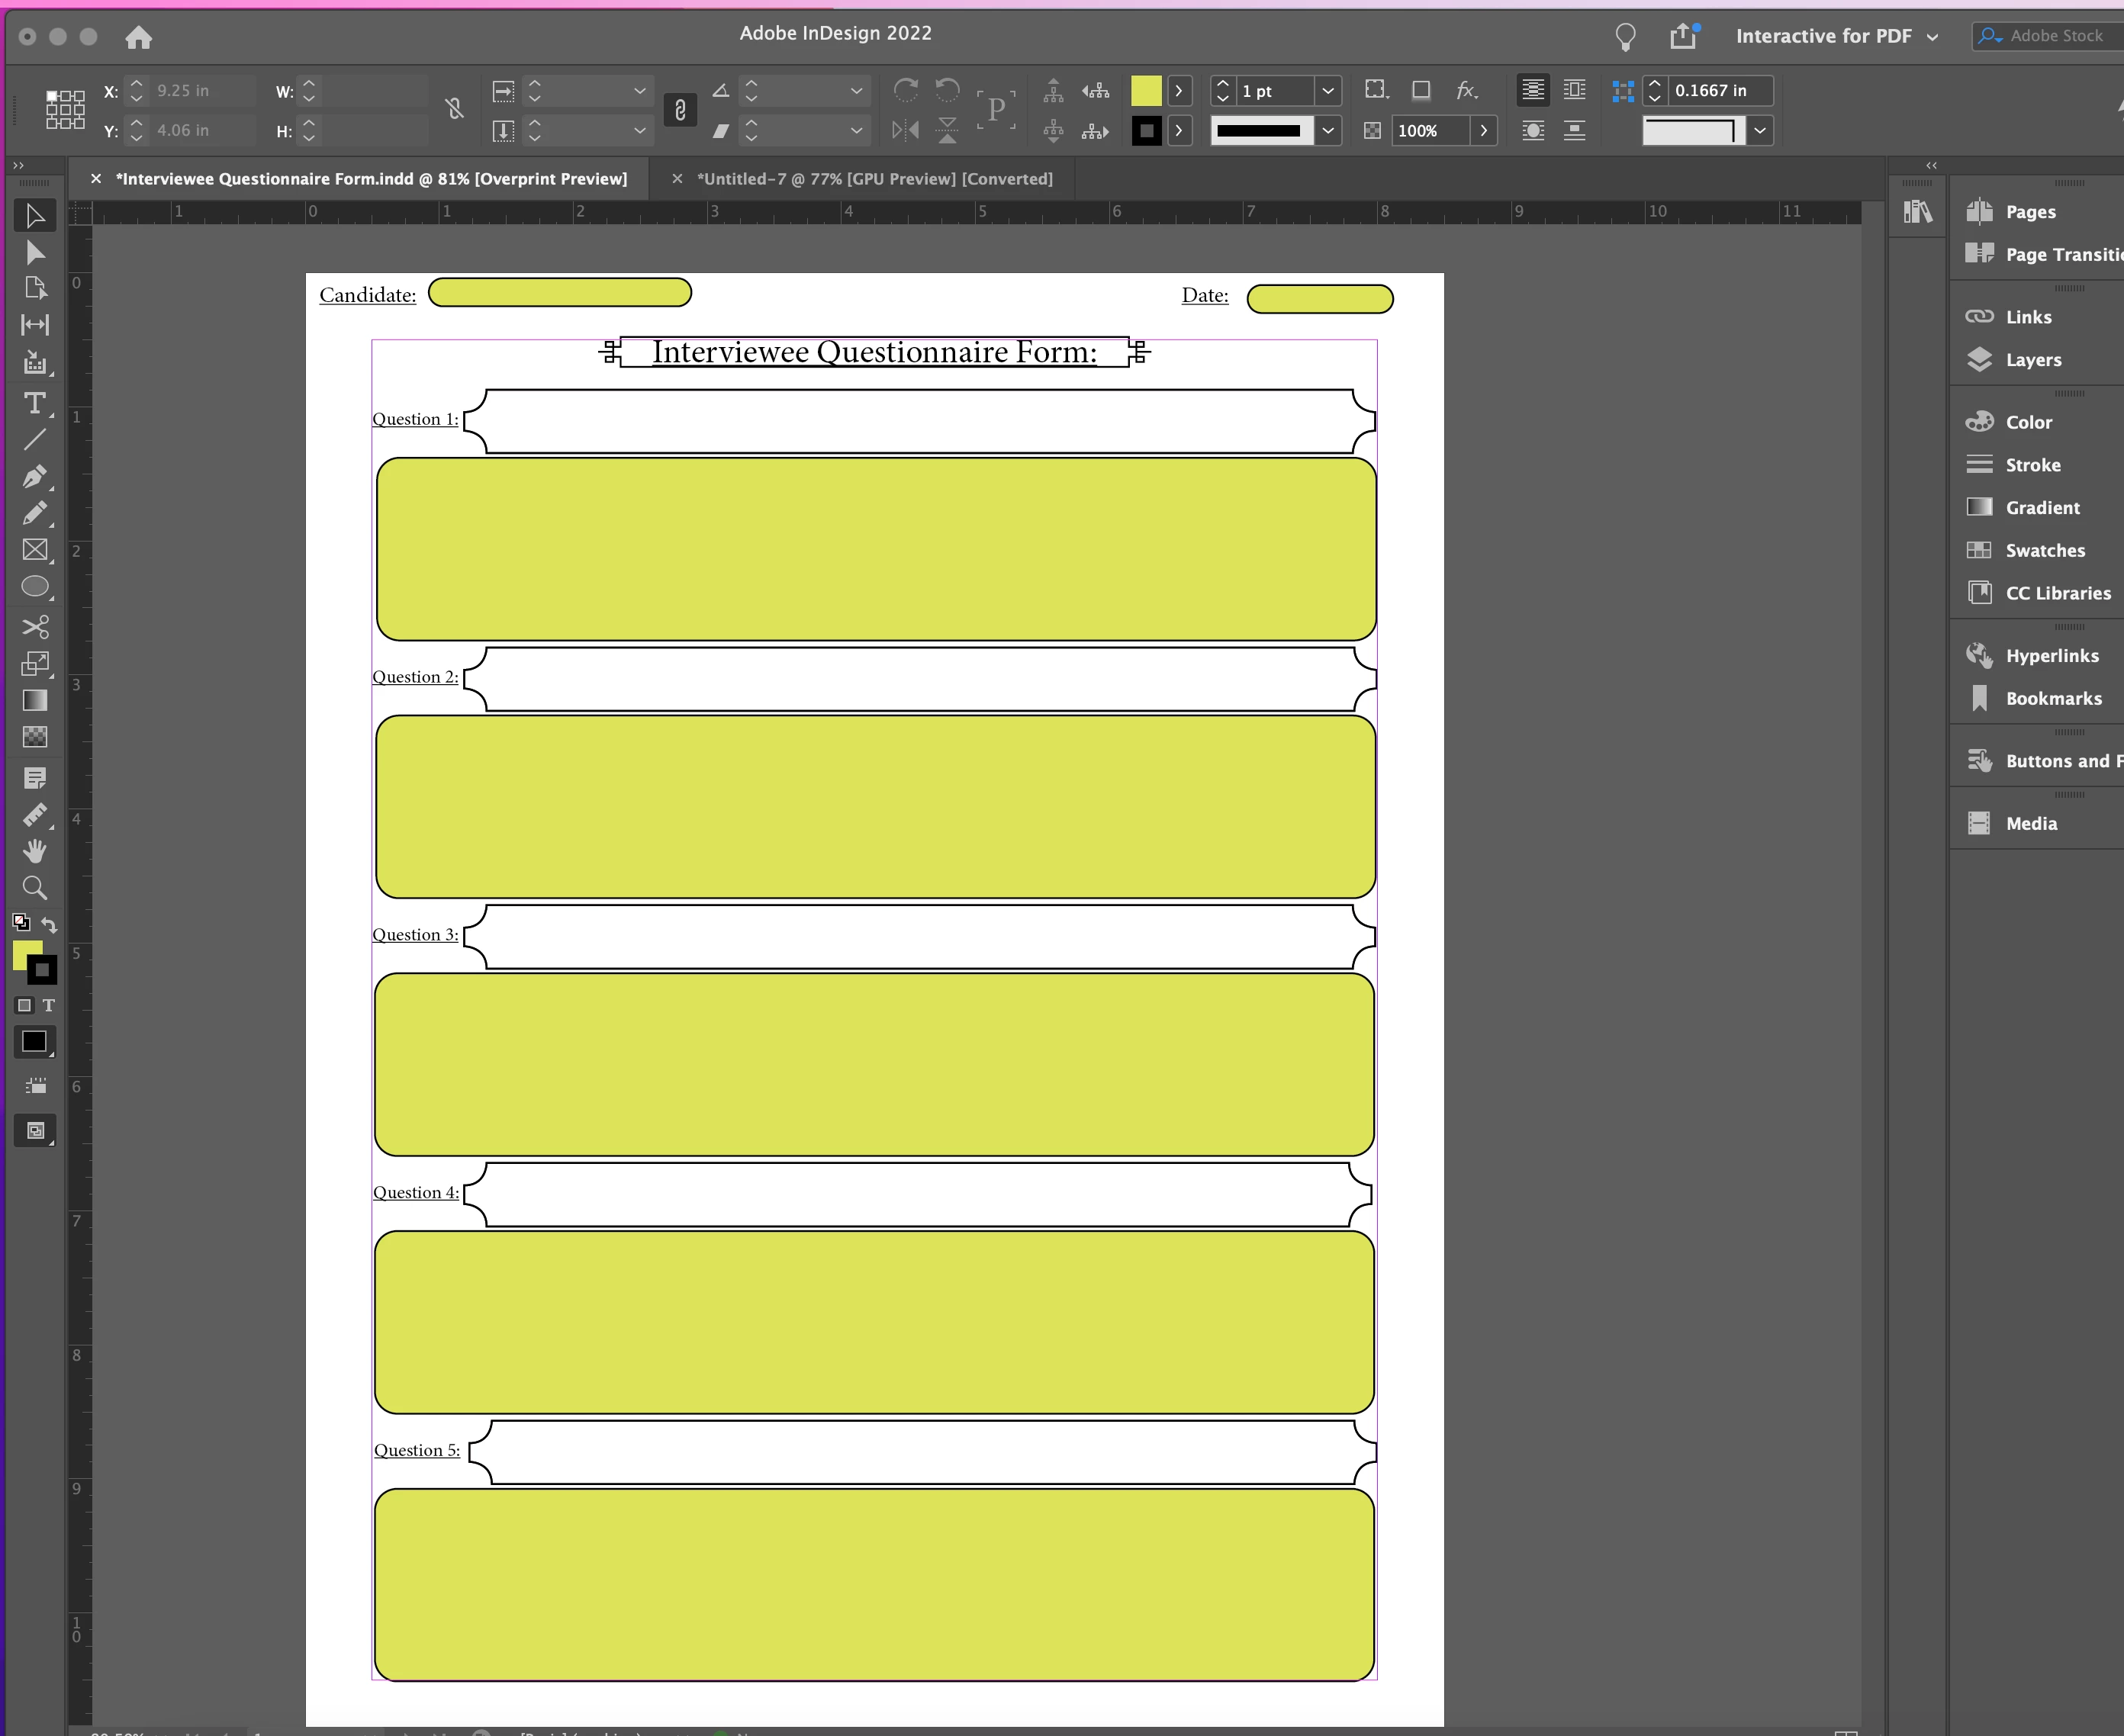Viewport: 2124px width, 1736px height.
Task: Switch to the Untitled-7 document tab
Action: (874, 179)
